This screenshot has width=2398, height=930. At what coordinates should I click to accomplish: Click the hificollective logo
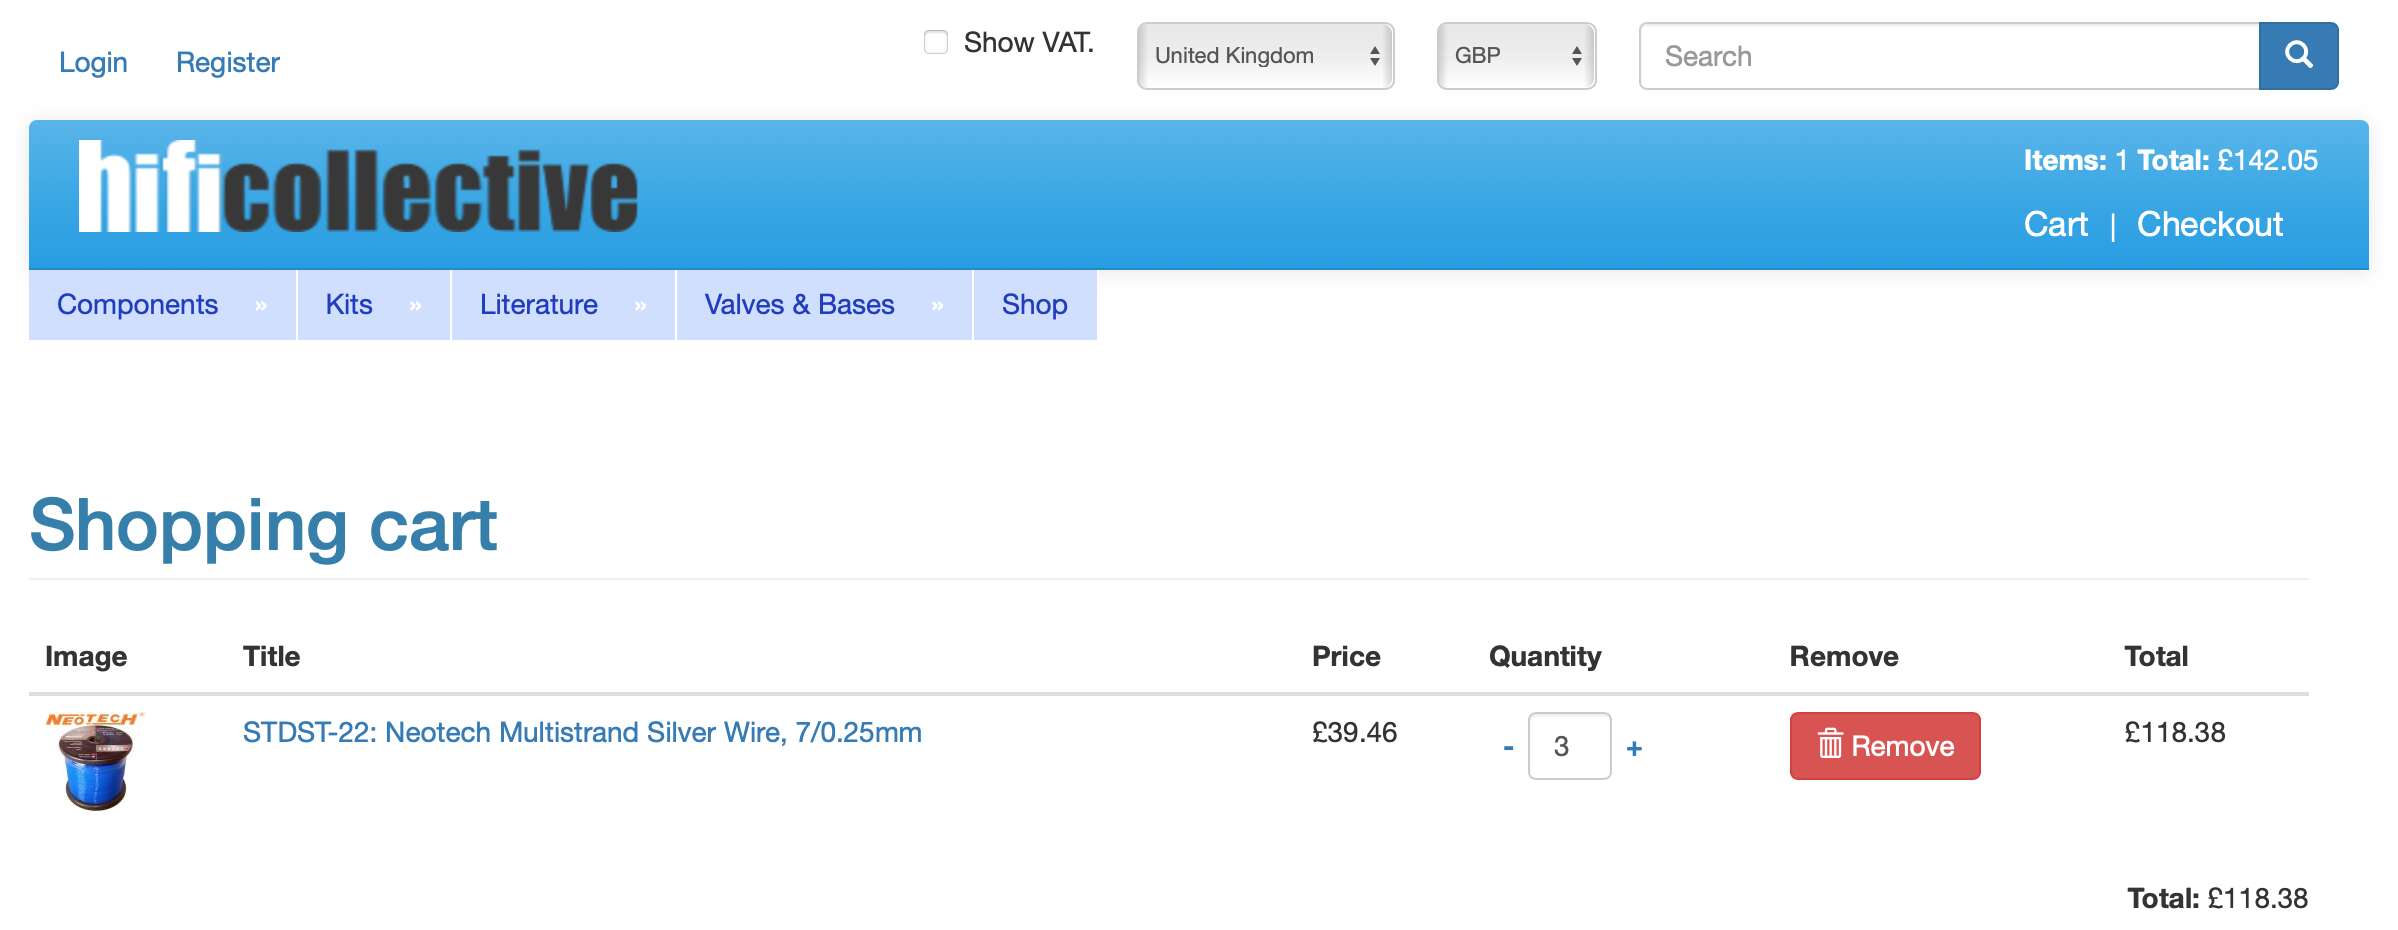pyautogui.click(x=358, y=188)
